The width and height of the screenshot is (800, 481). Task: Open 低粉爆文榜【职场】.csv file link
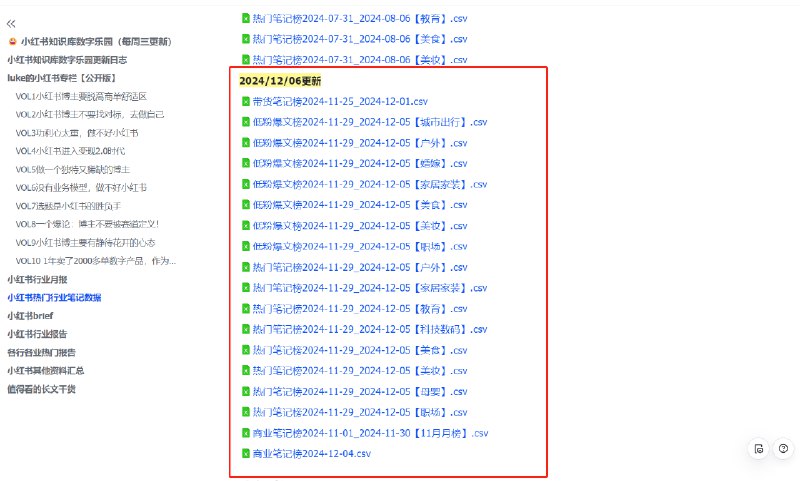pyautogui.click(x=360, y=246)
